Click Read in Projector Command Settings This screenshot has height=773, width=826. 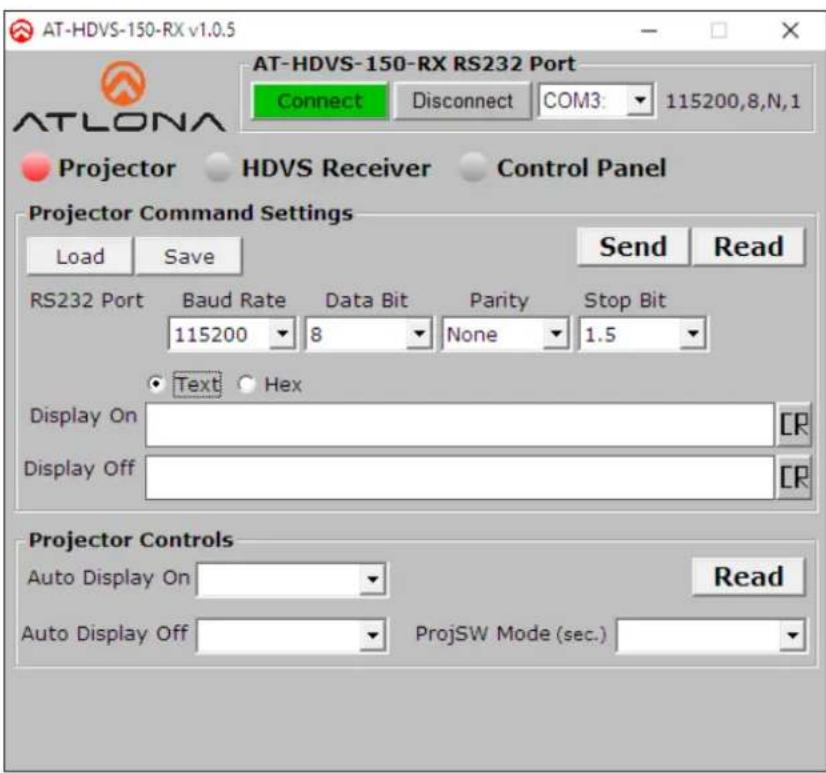point(748,247)
